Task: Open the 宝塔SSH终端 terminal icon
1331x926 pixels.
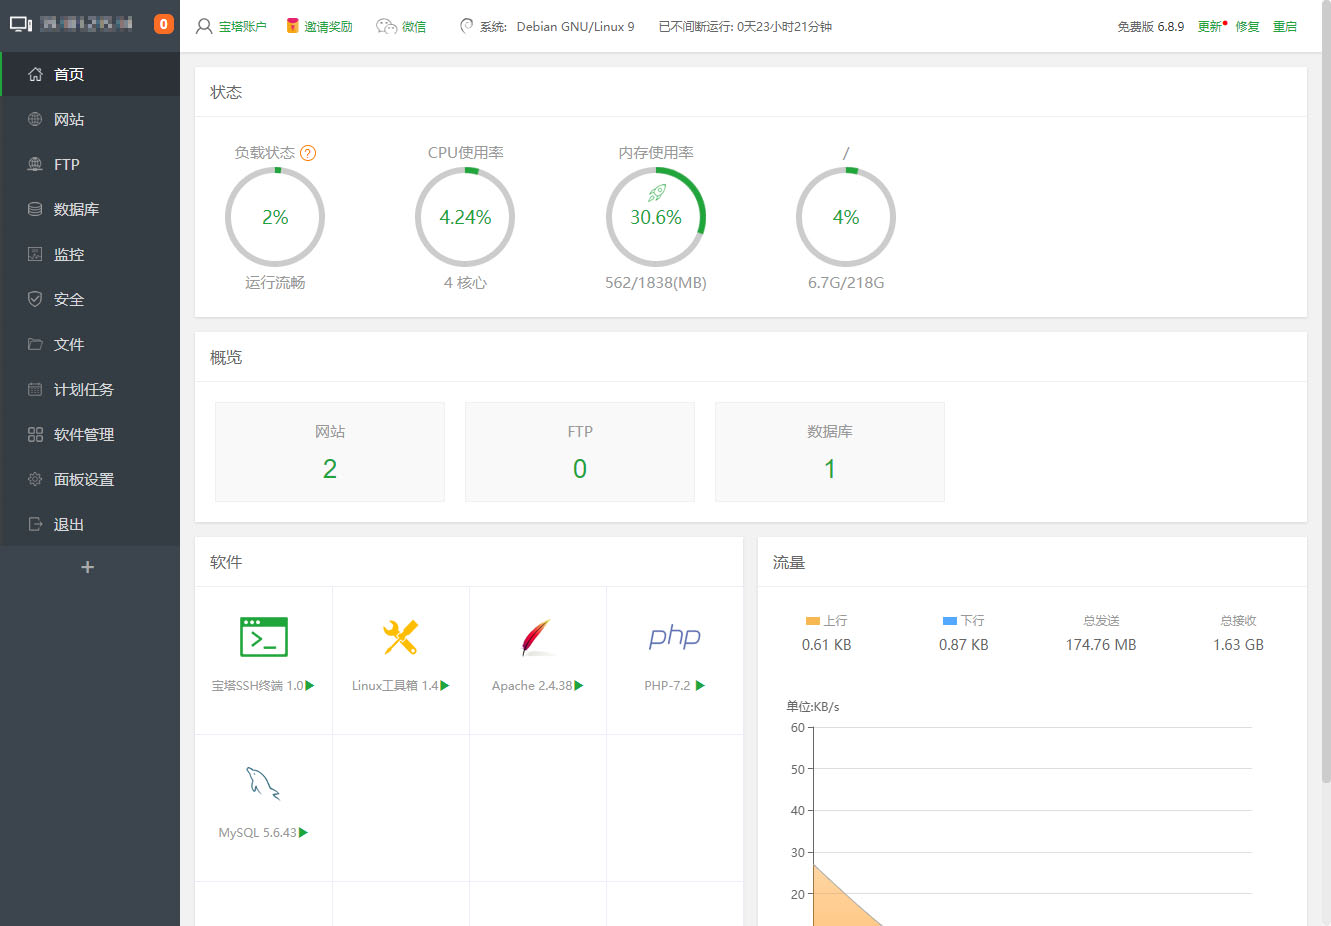Action: (264, 637)
